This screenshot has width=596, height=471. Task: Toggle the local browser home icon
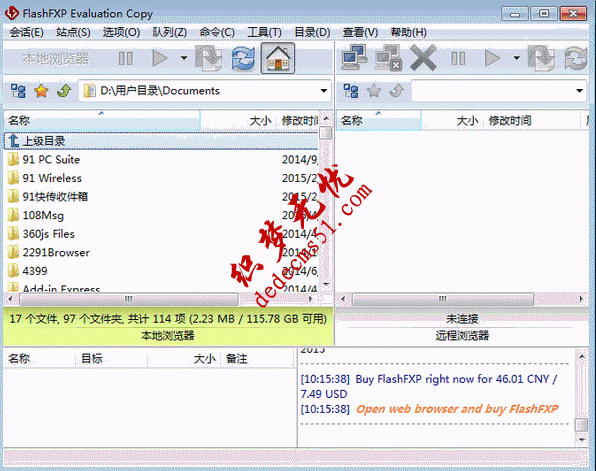coord(278,58)
